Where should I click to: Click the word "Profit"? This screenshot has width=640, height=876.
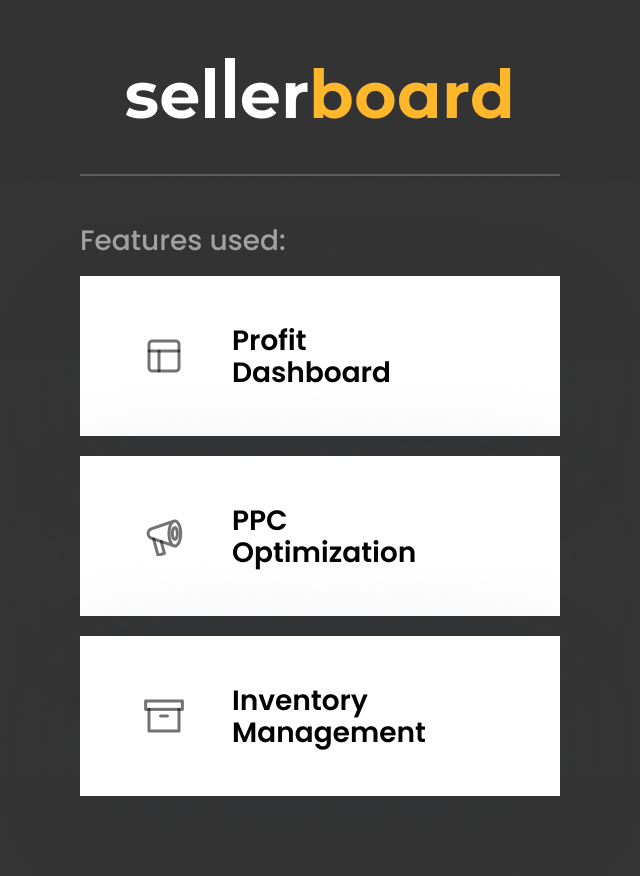click(269, 341)
